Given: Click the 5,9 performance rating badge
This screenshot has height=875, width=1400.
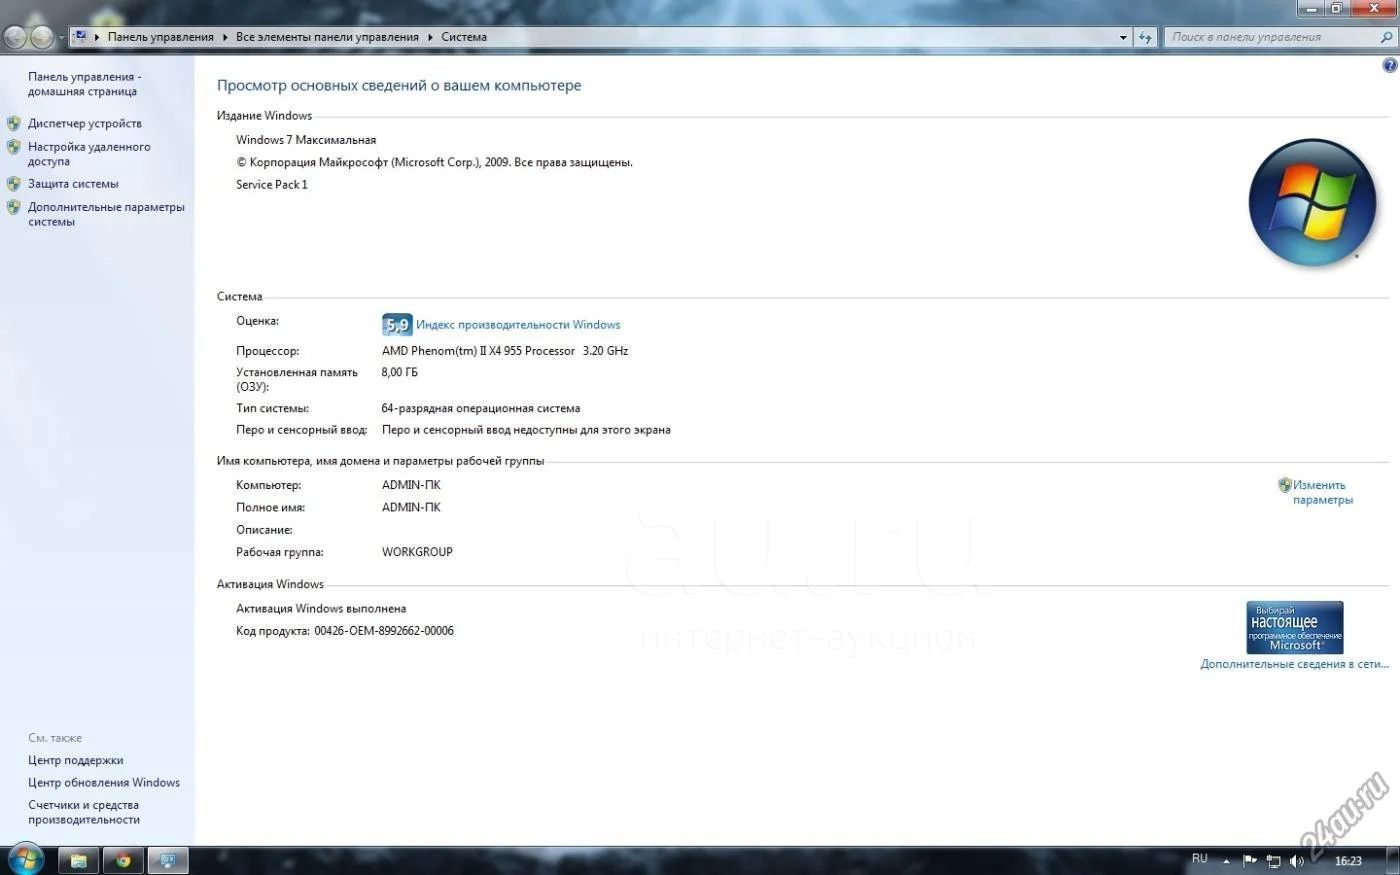Looking at the screenshot, I should (x=397, y=324).
